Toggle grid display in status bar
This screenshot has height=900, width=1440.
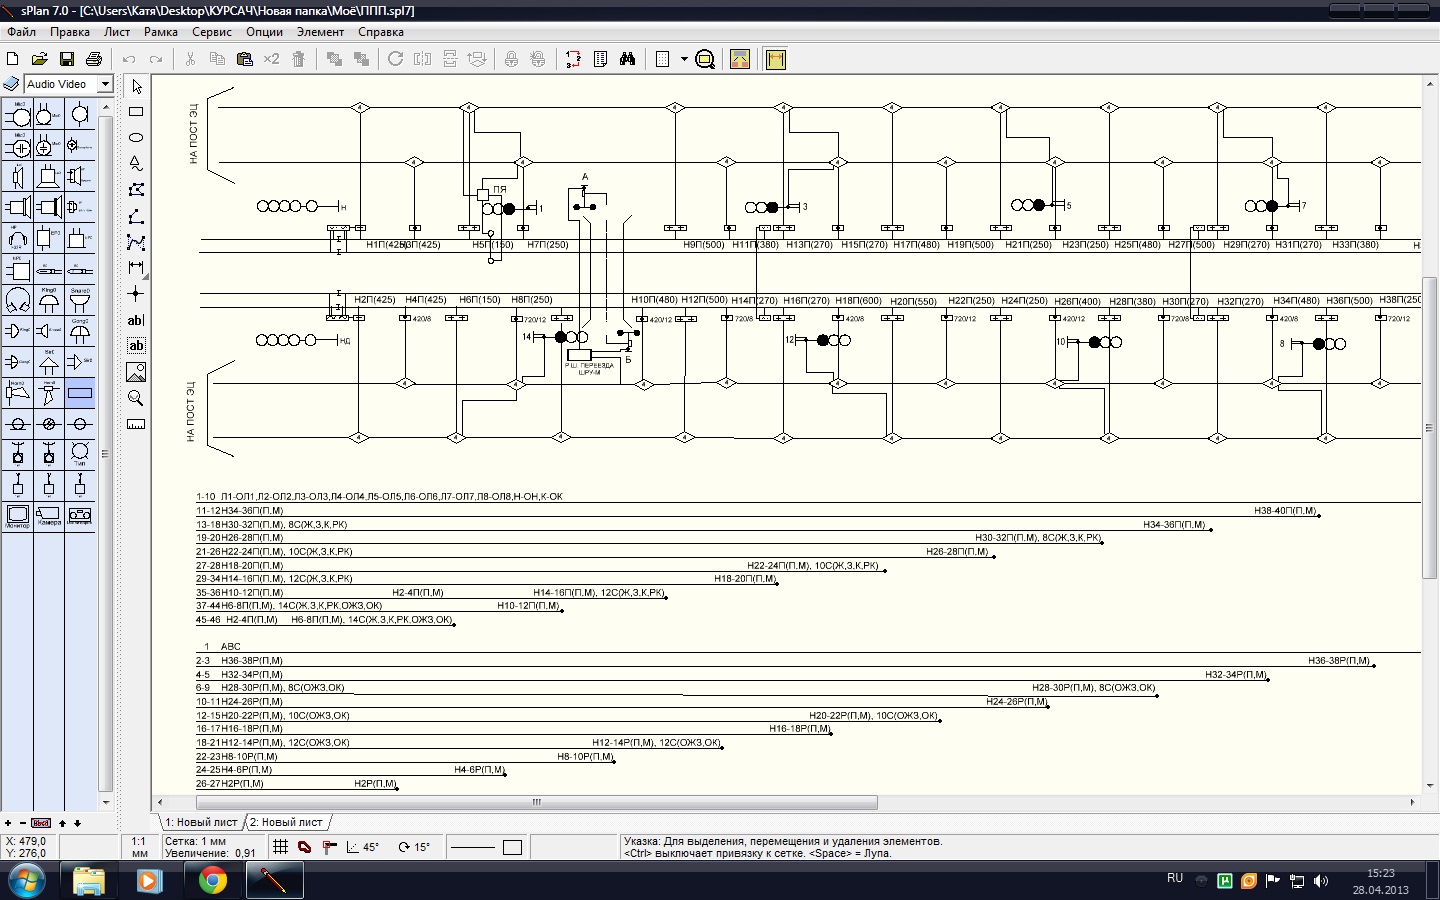coord(281,847)
